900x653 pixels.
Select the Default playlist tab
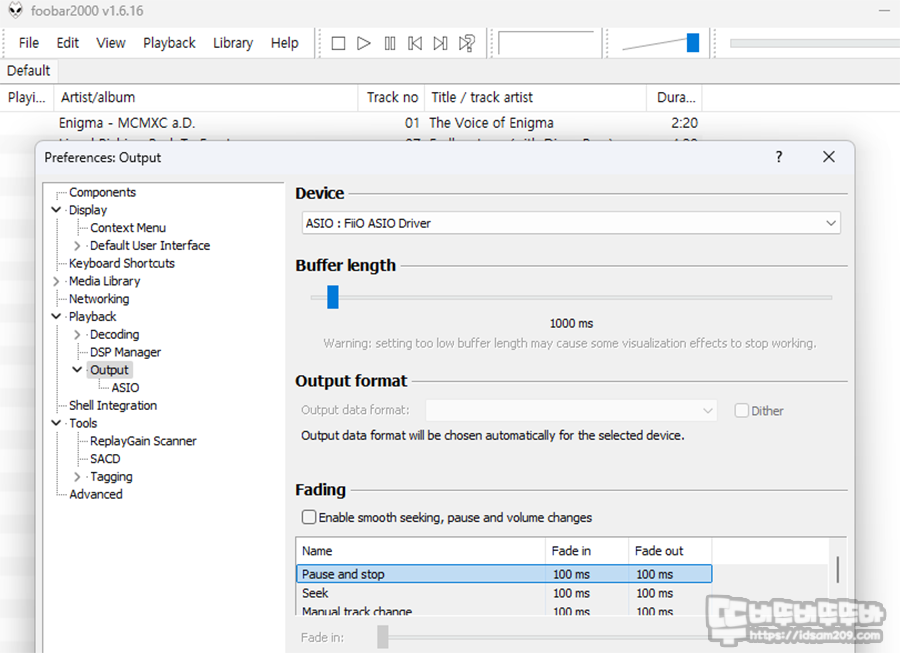tap(29, 71)
